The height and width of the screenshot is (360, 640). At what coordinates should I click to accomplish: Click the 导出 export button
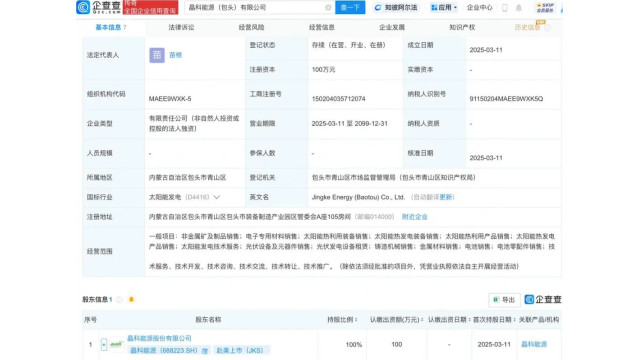click(504, 300)
